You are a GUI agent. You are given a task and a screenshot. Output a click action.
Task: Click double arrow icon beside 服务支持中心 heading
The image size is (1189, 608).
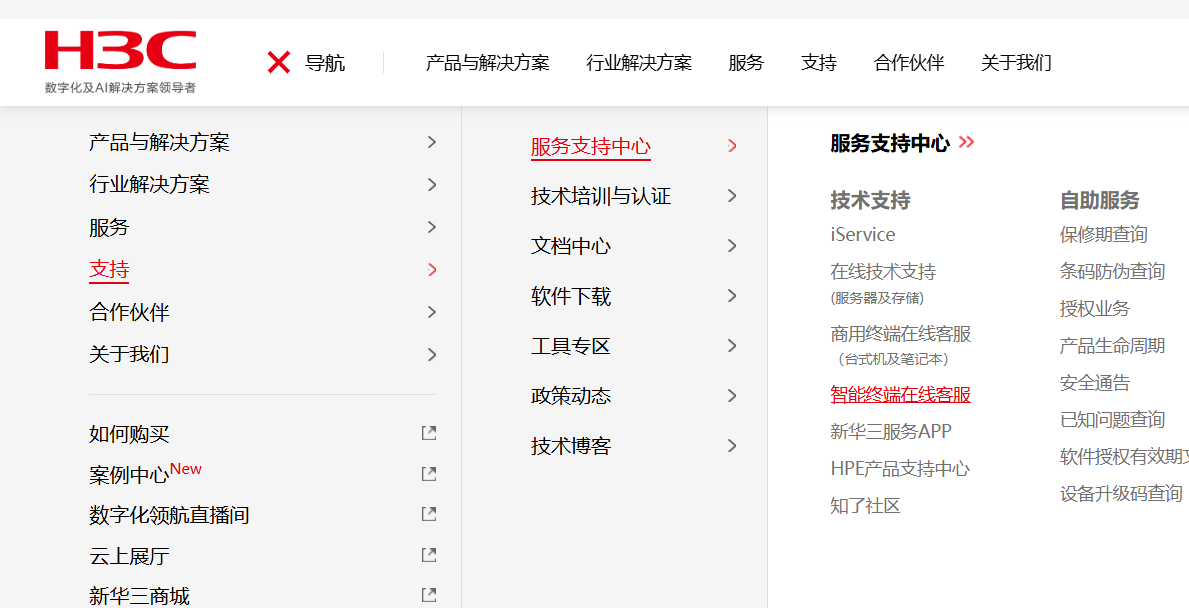click(966, 142)
